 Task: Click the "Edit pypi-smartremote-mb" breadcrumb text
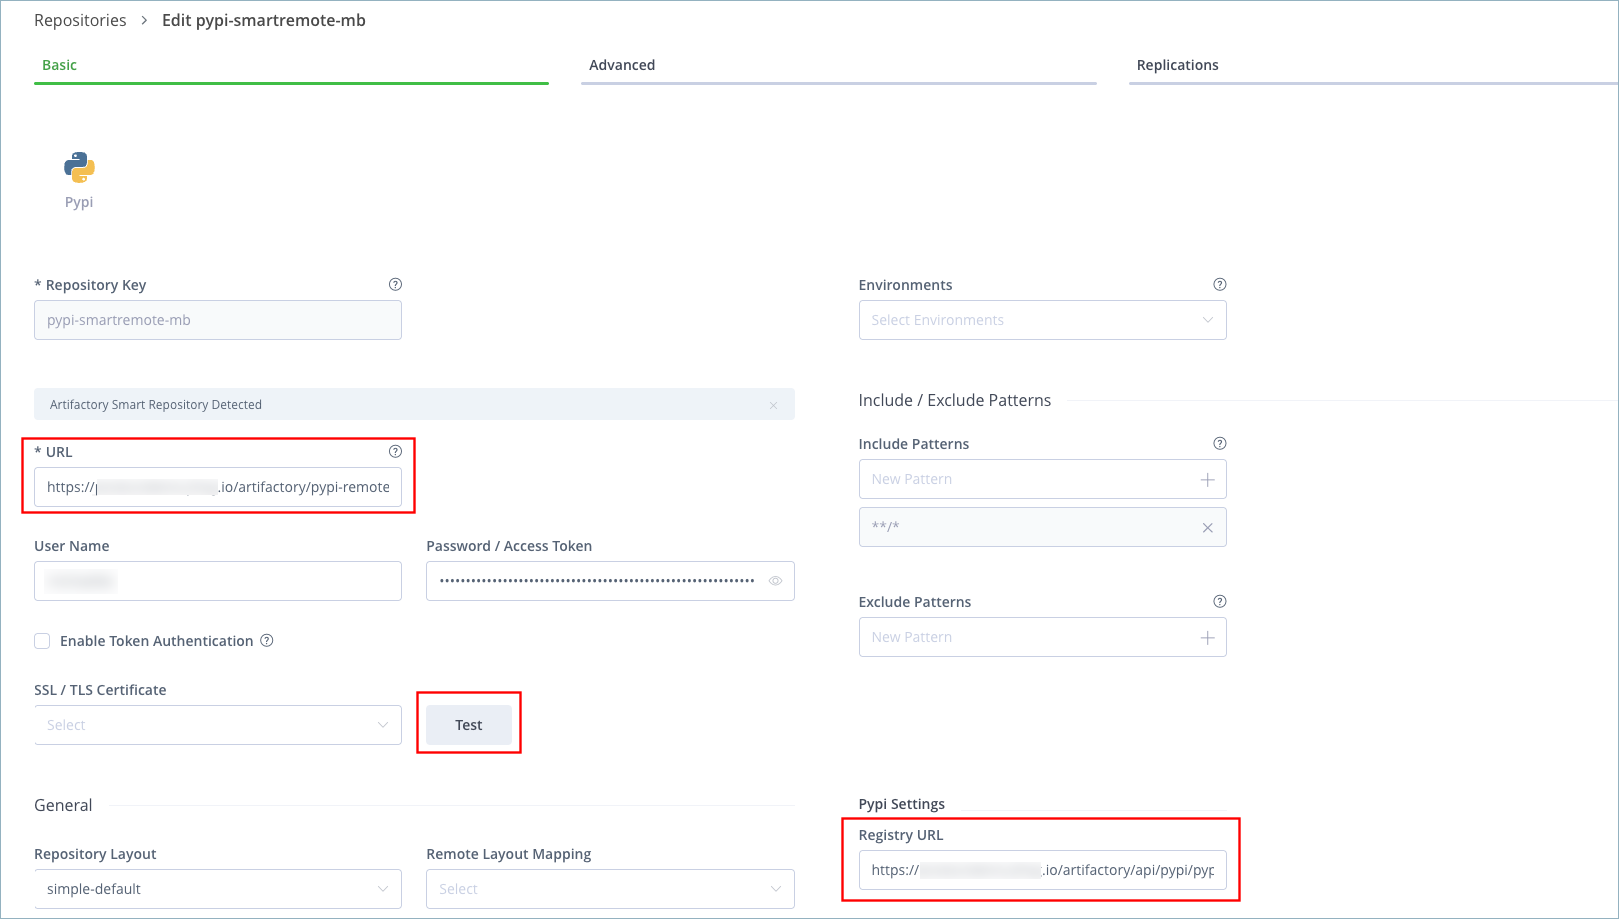[x=264, y=20]
